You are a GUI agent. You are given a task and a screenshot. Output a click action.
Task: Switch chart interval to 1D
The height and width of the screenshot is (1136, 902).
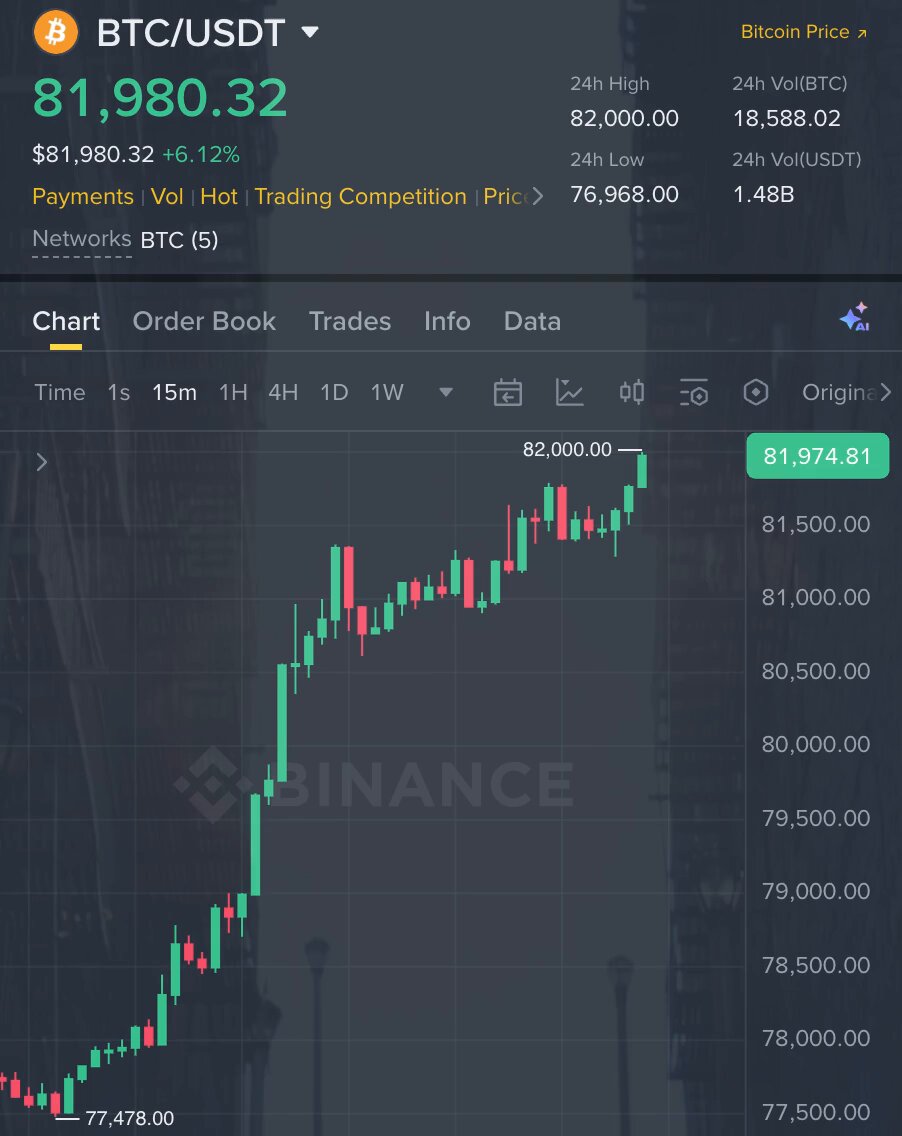coord(334,392)
